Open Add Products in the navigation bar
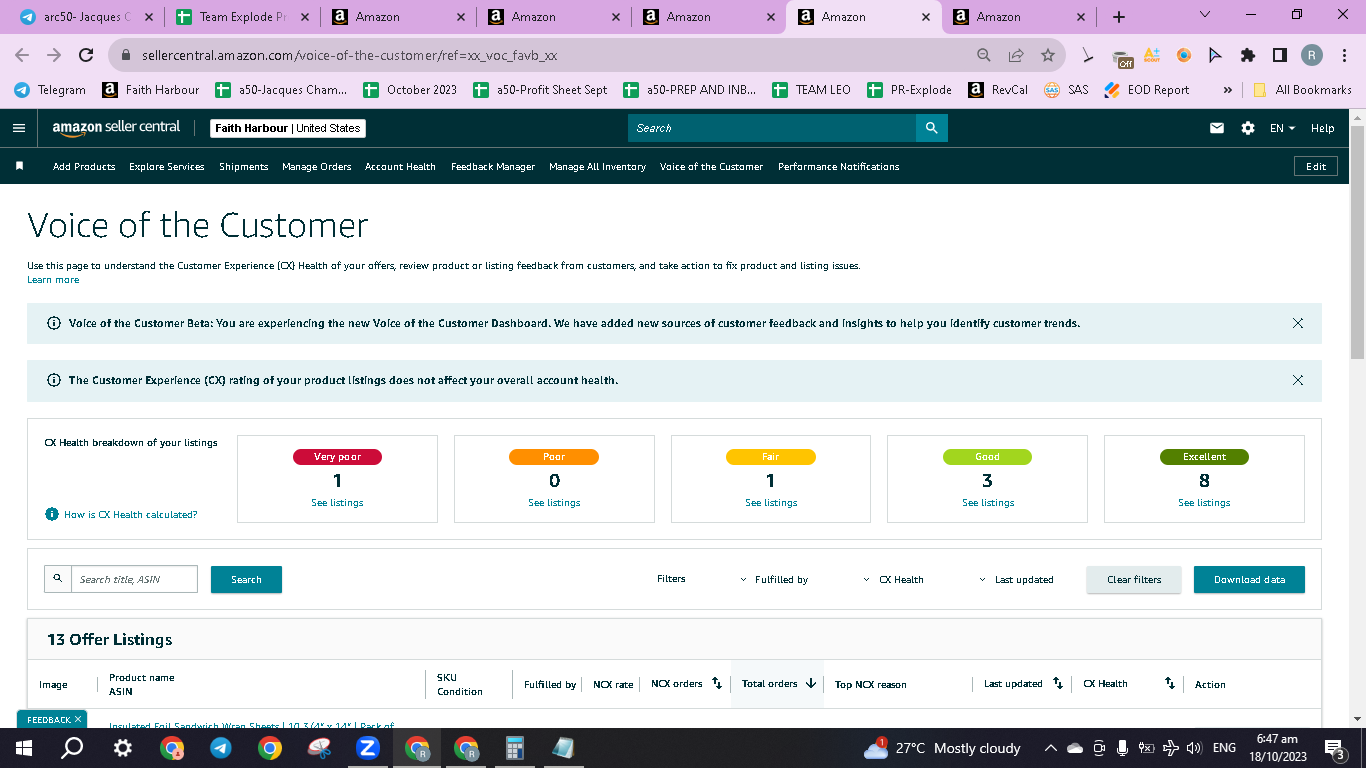 tap(84, 166)
